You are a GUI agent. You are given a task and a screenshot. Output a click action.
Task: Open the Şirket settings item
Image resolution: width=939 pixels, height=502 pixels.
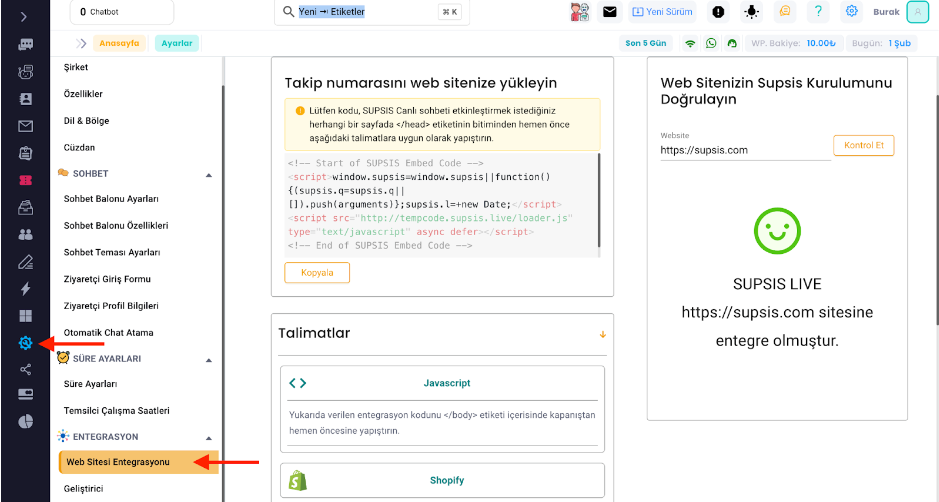pos(76,67)
